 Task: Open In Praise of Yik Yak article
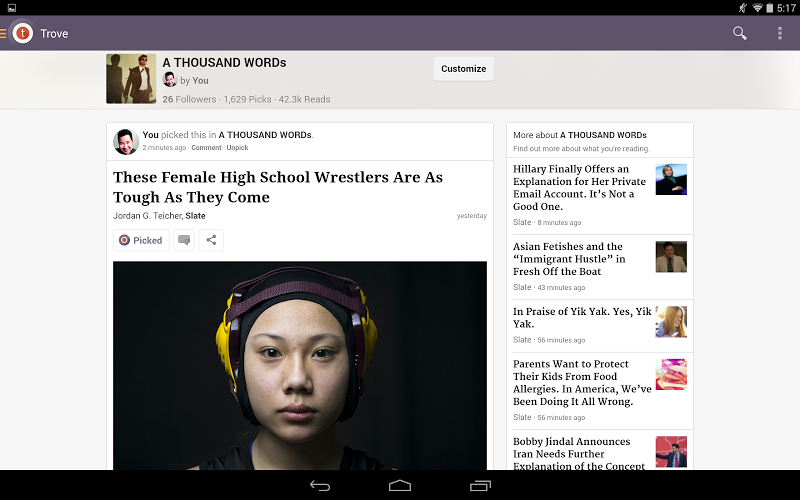coord(582,317)
